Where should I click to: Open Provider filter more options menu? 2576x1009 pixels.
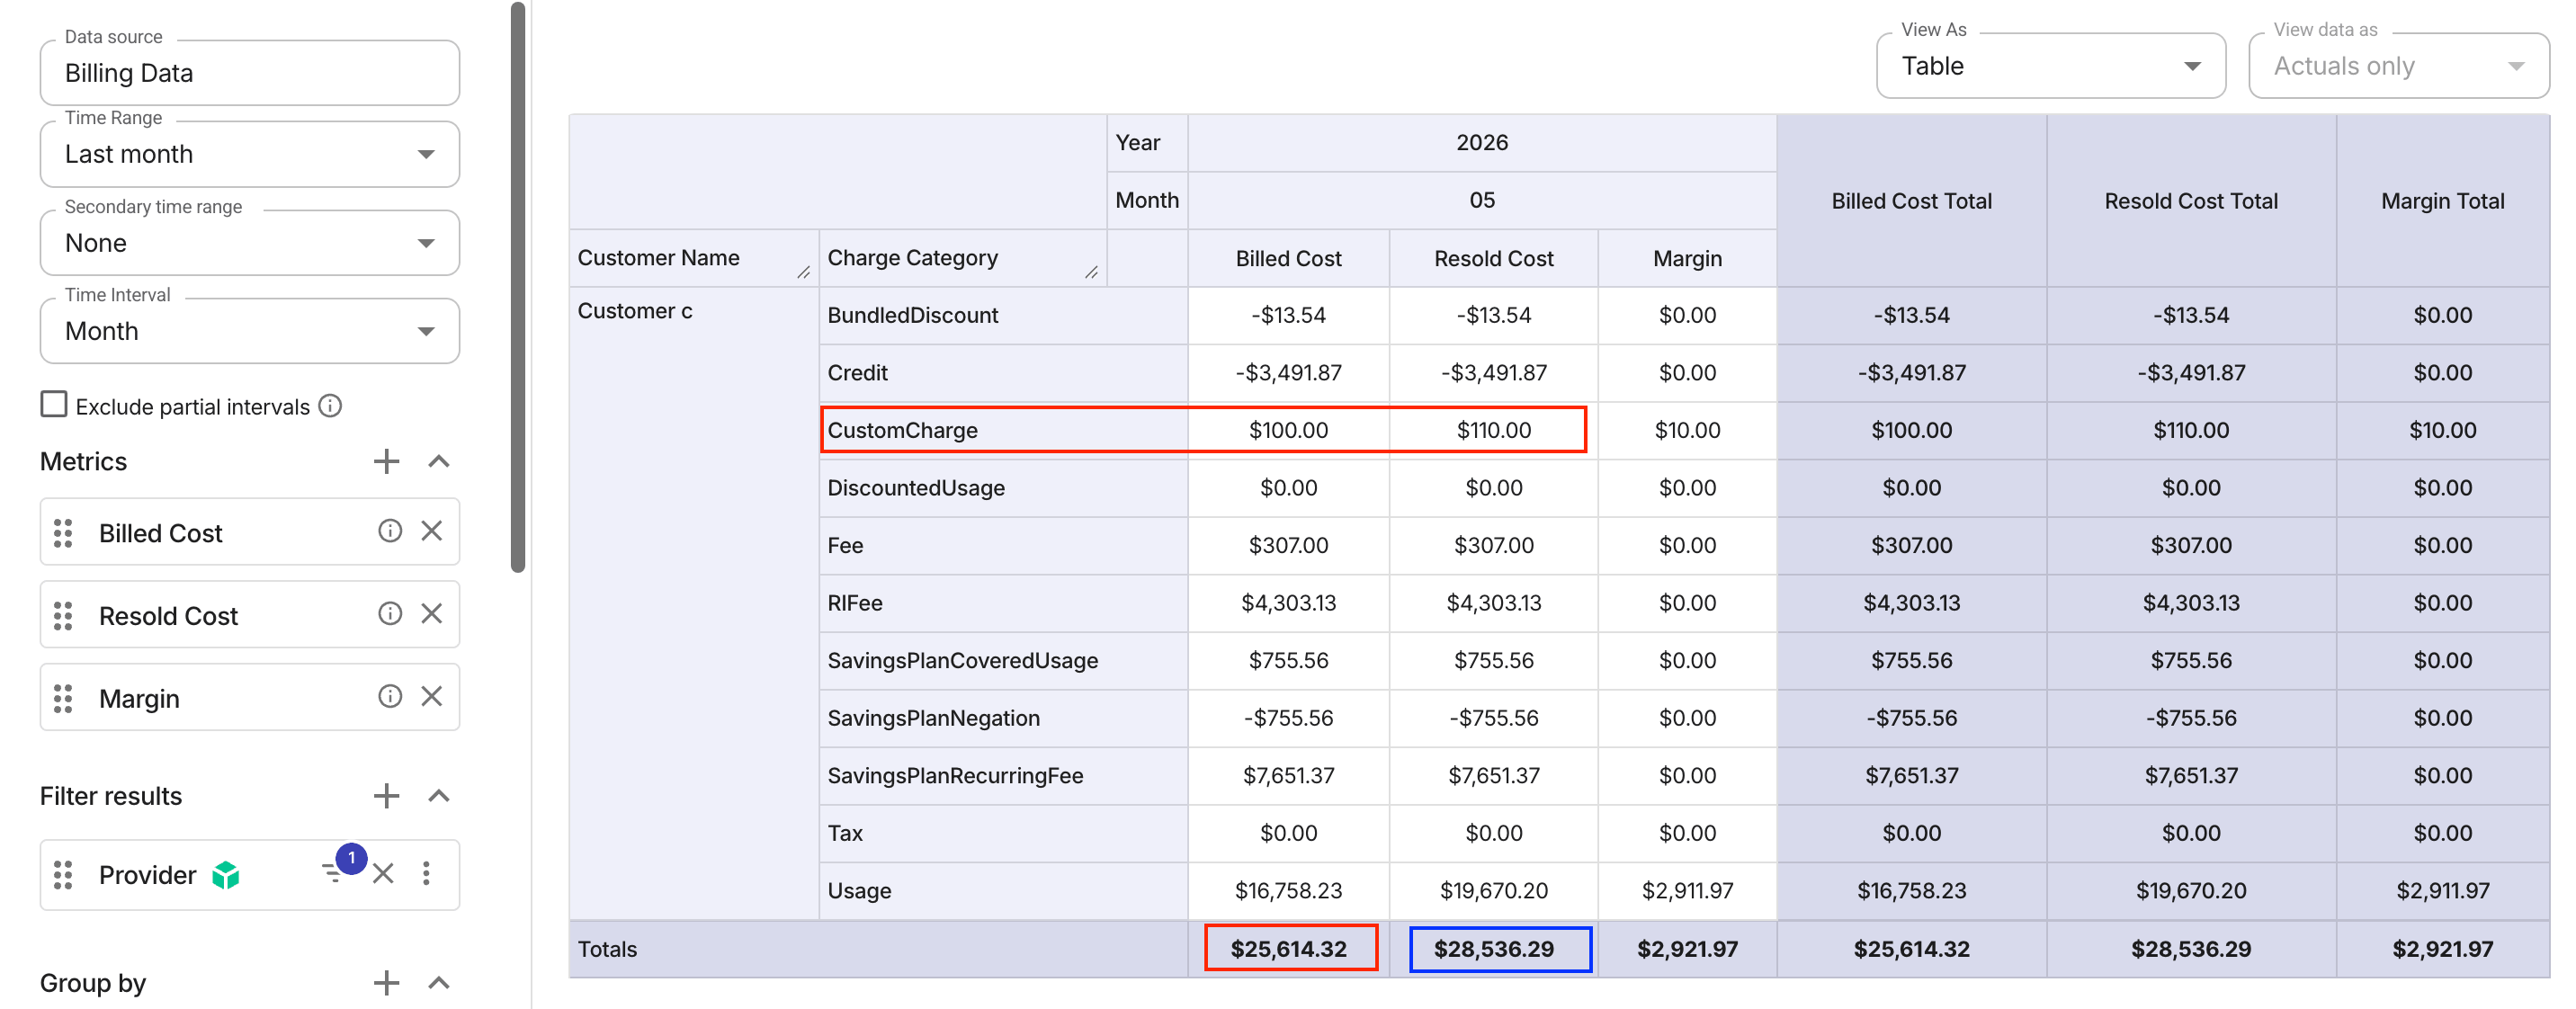tap(426, 874)
